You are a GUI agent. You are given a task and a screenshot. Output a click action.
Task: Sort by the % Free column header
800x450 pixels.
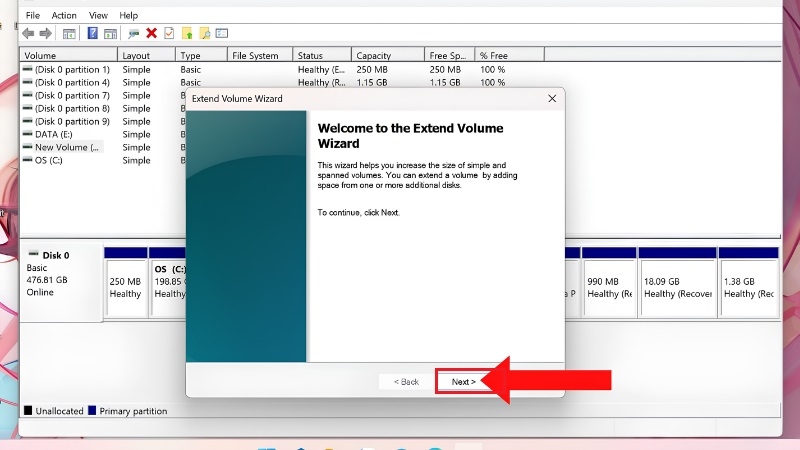[x=509, y=55]
